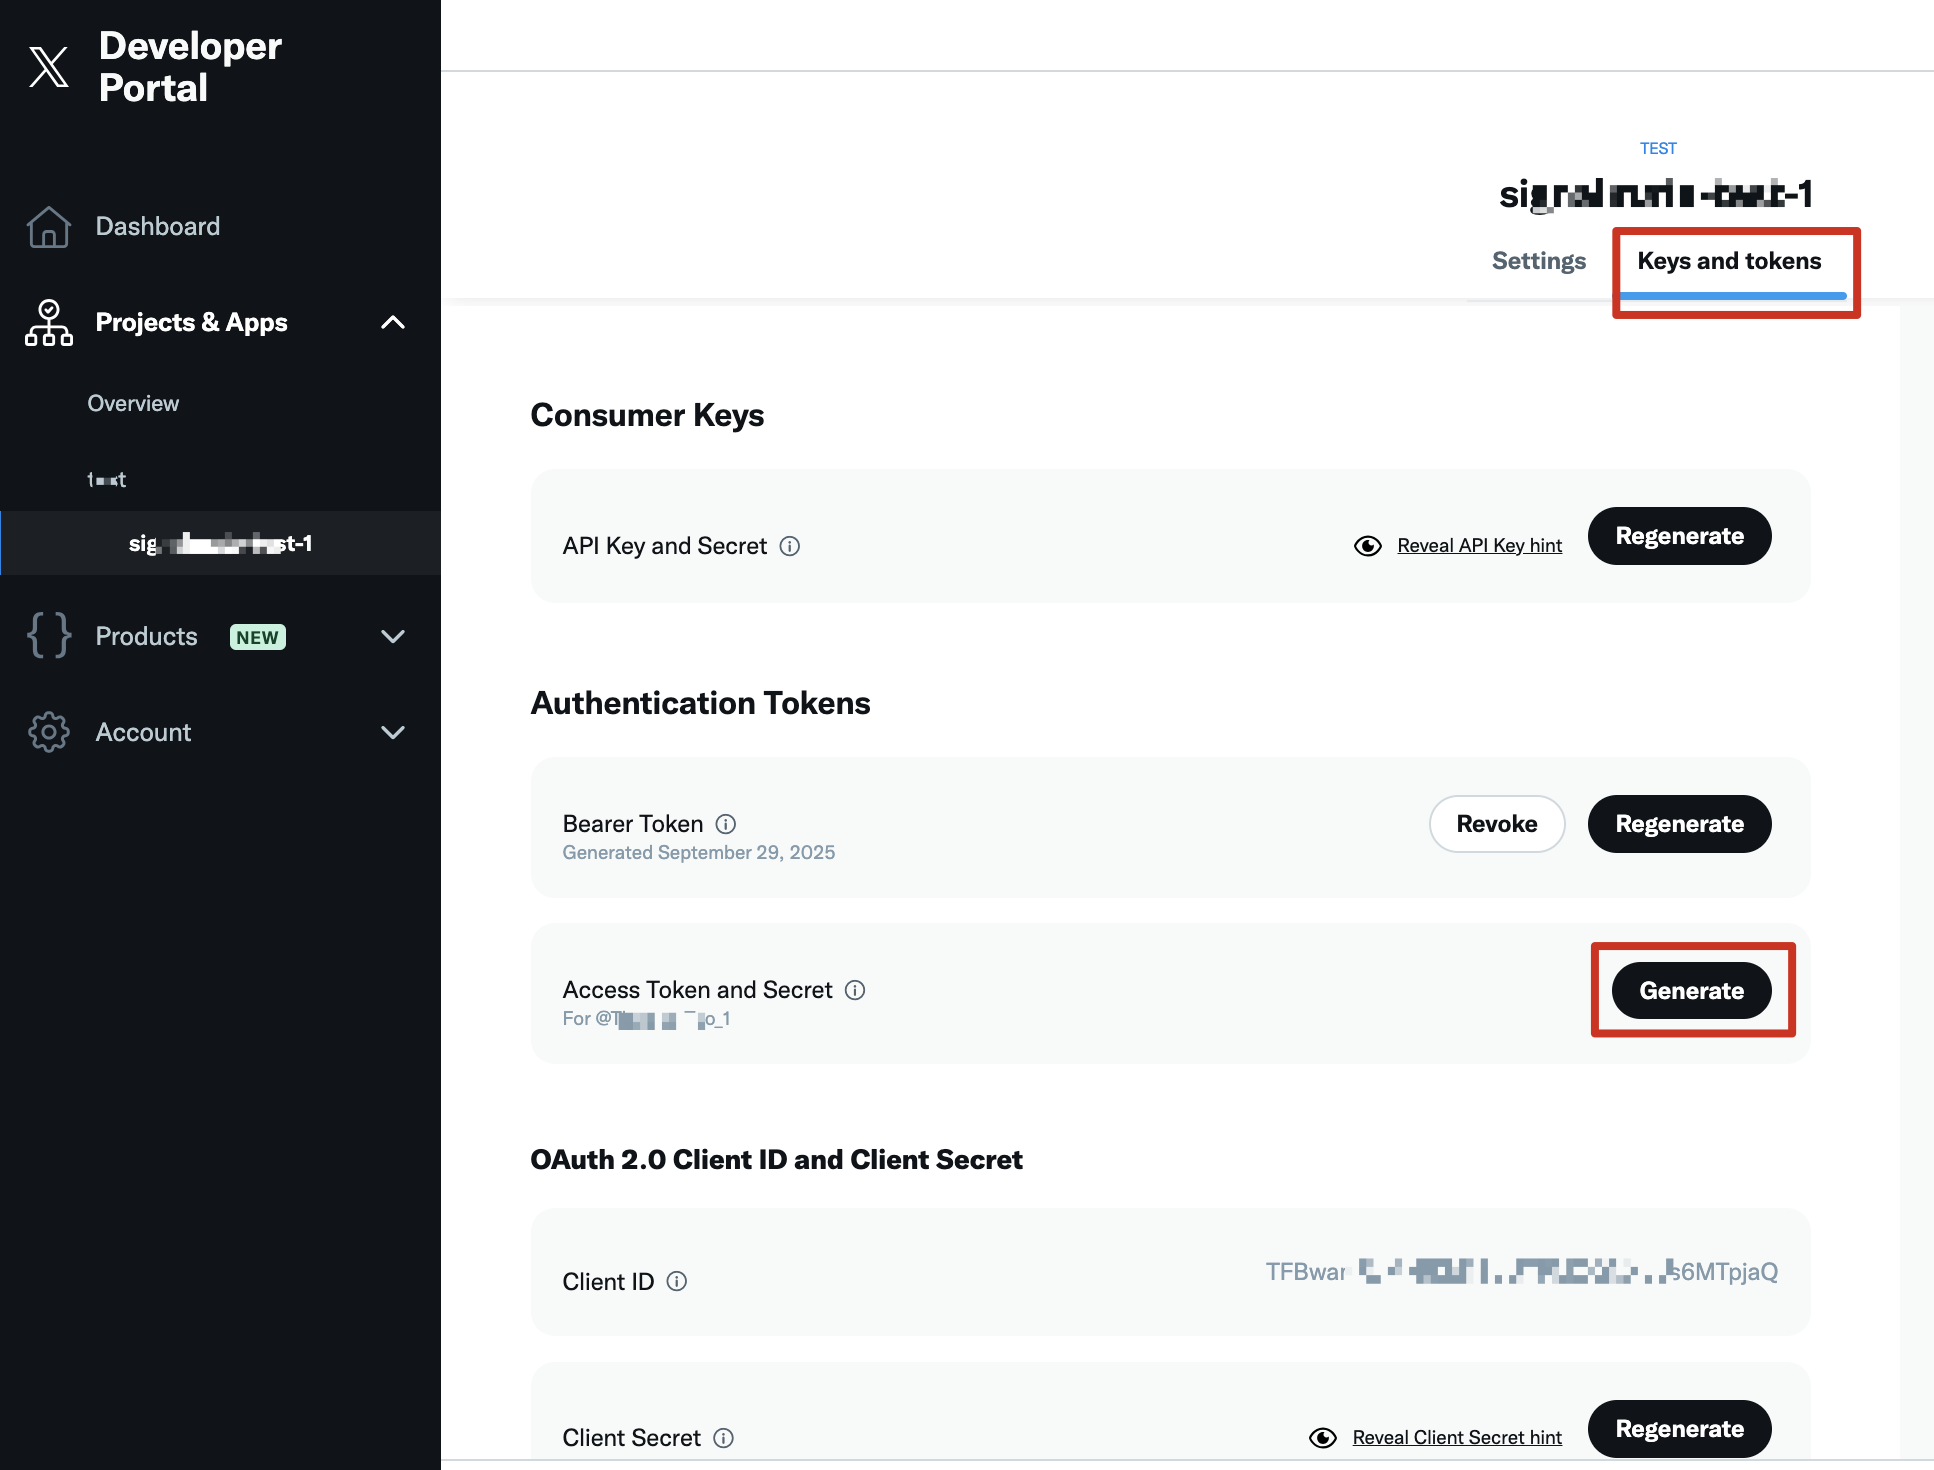Click the Projects & Apps hierarchy icon
This screenshot has width=1934, height=1470.
click(x=48, y=323)
